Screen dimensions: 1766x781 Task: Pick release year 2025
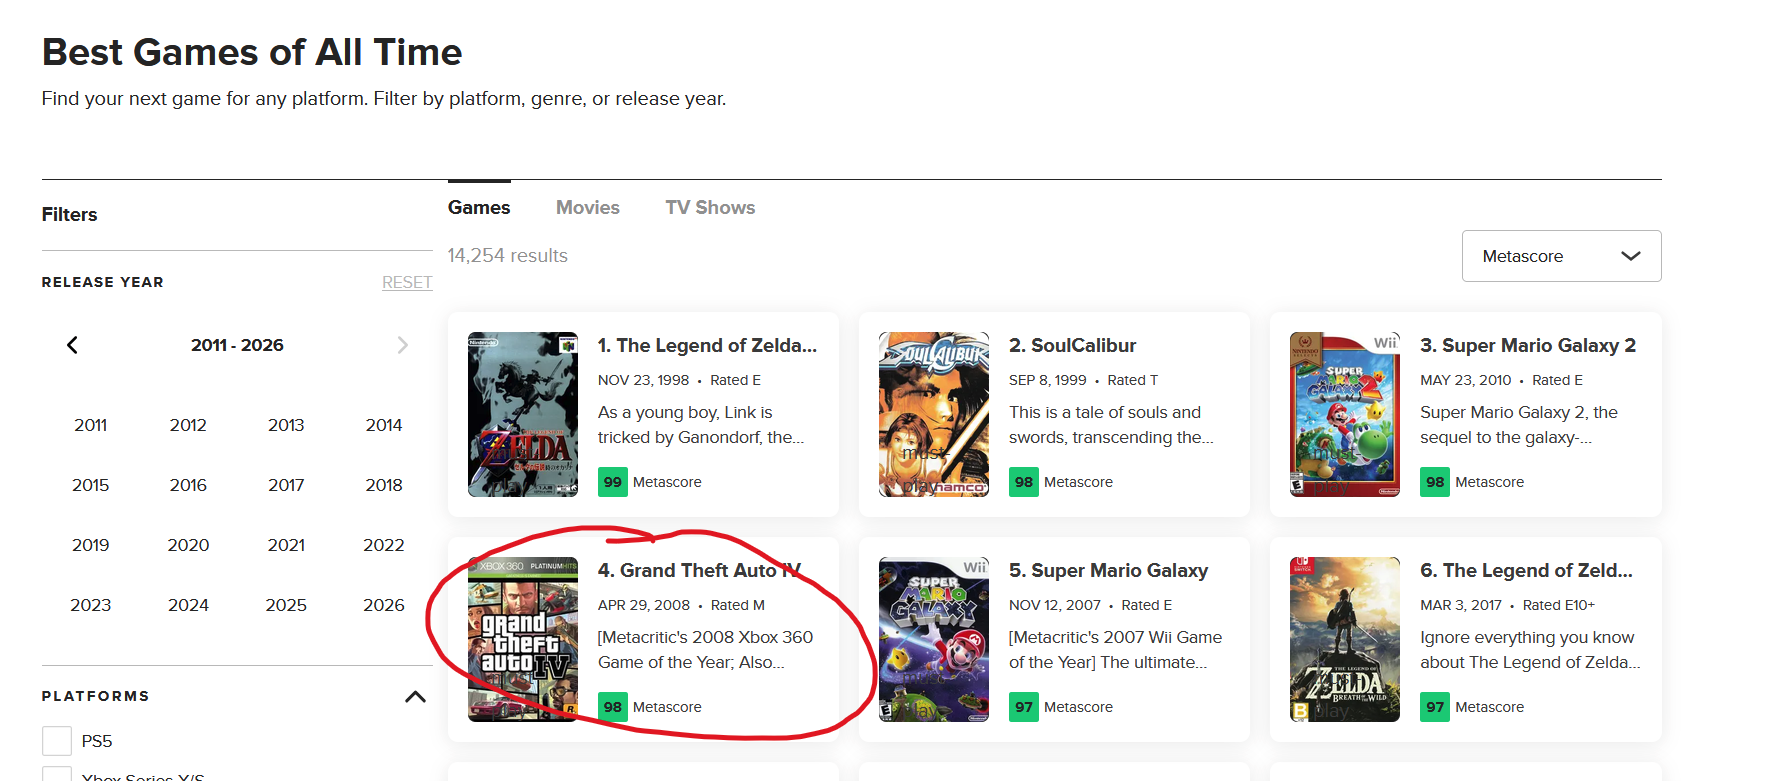286,605
